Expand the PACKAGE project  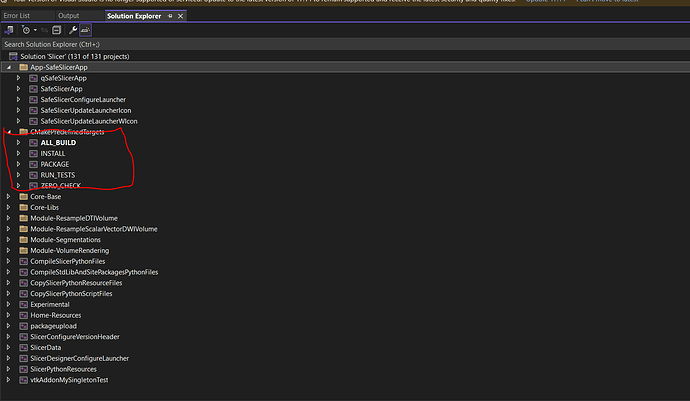coord(18,164)
